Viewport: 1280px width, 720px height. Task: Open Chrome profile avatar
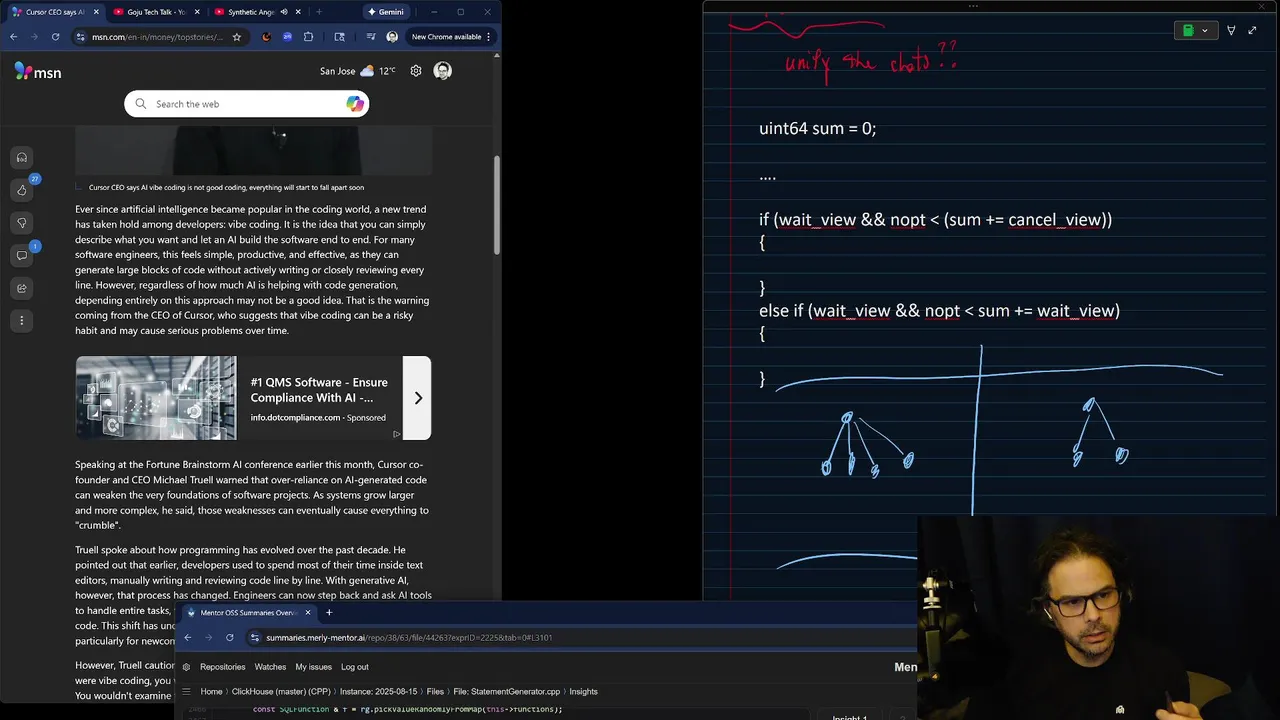(x=392, y=37)
